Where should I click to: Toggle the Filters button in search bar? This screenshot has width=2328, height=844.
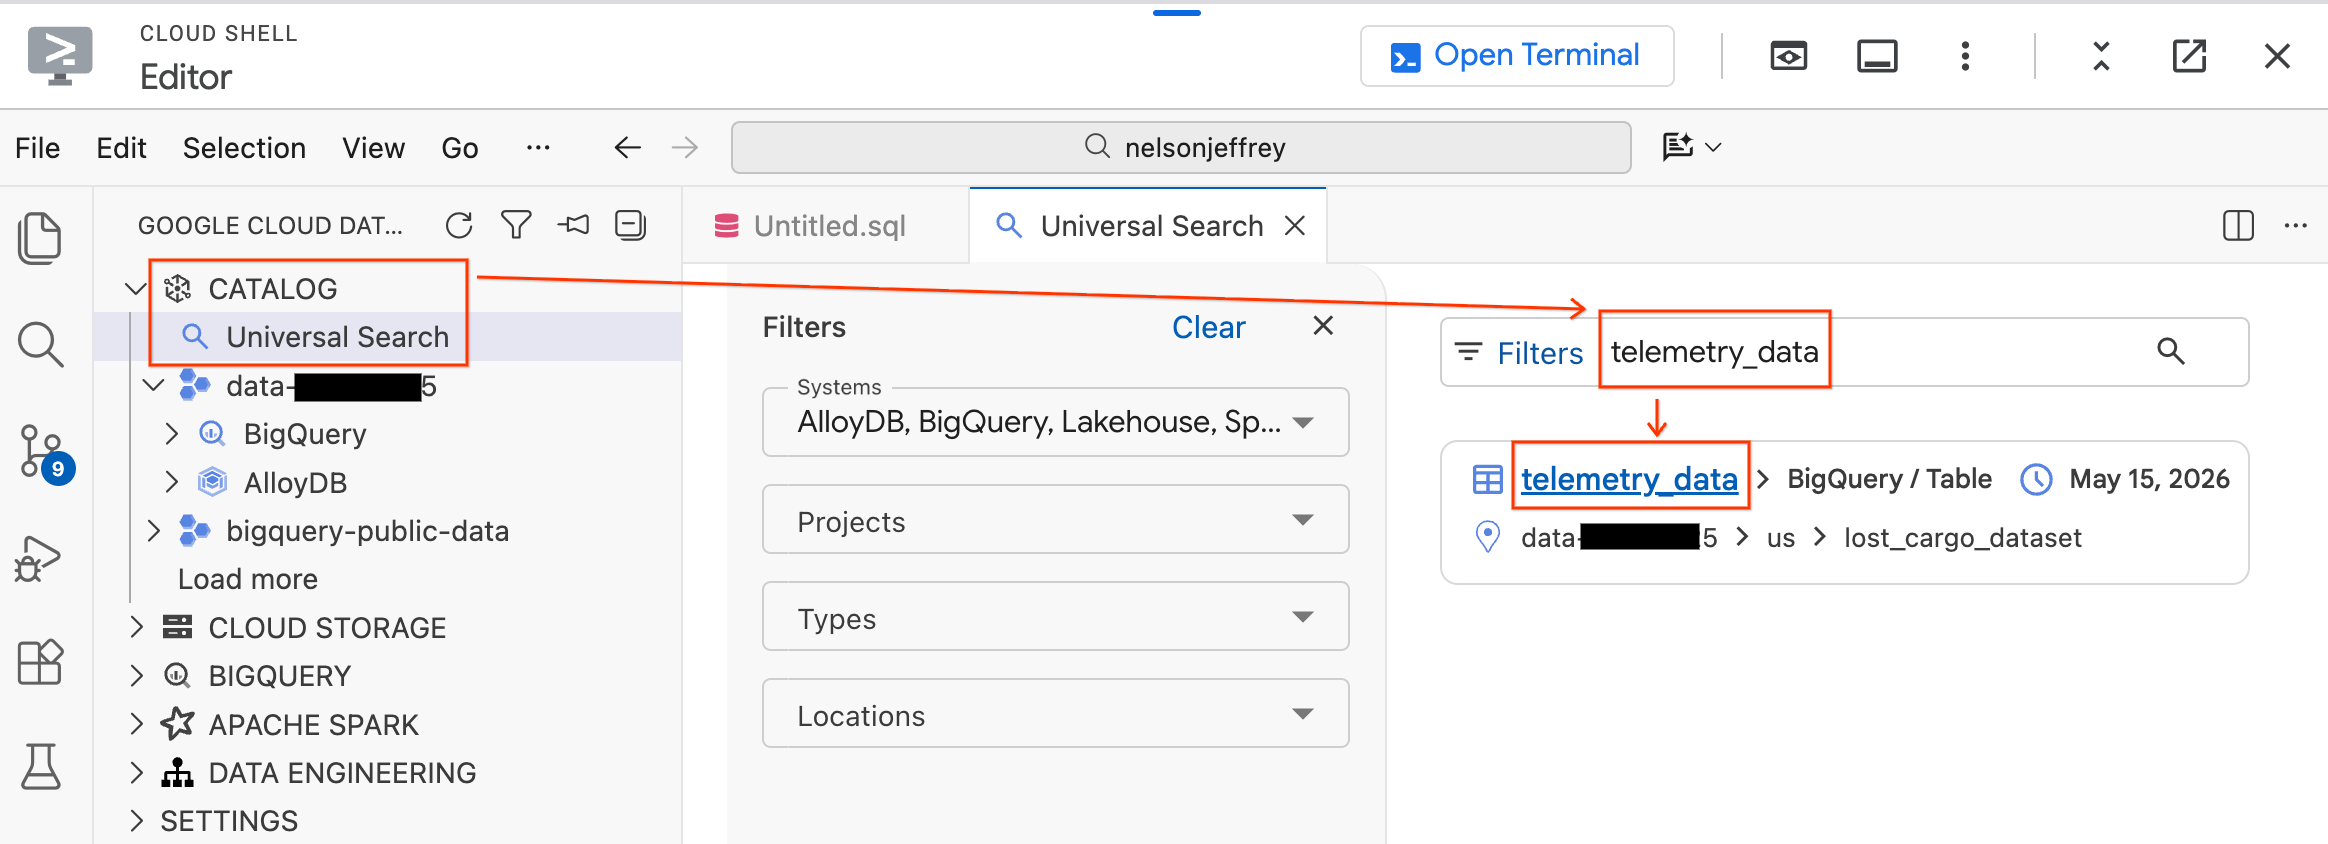point(1519,353)
